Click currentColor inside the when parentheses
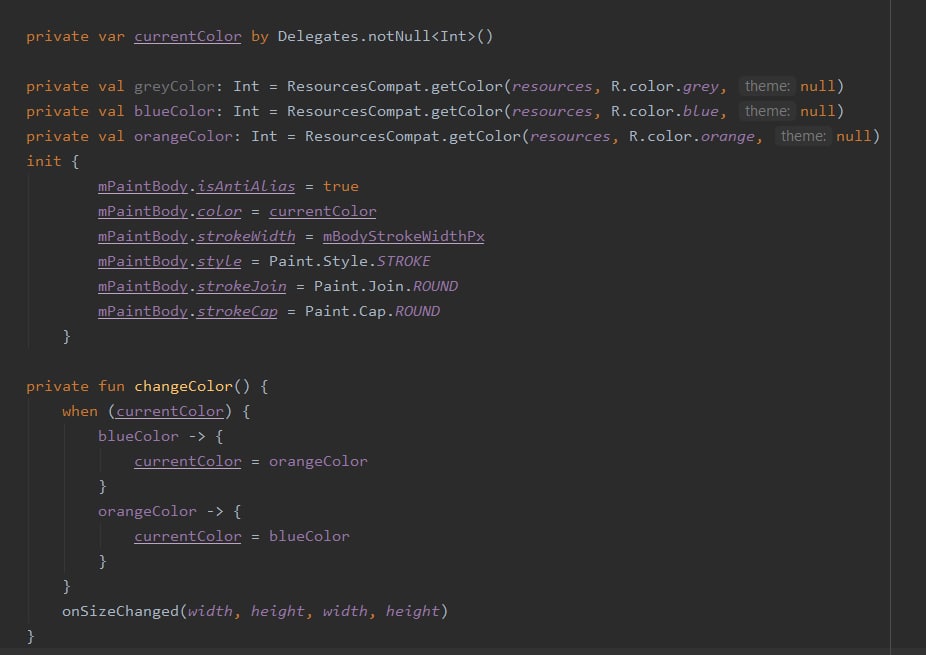Screen dimensions: 926x655 [x=169, y=411]
